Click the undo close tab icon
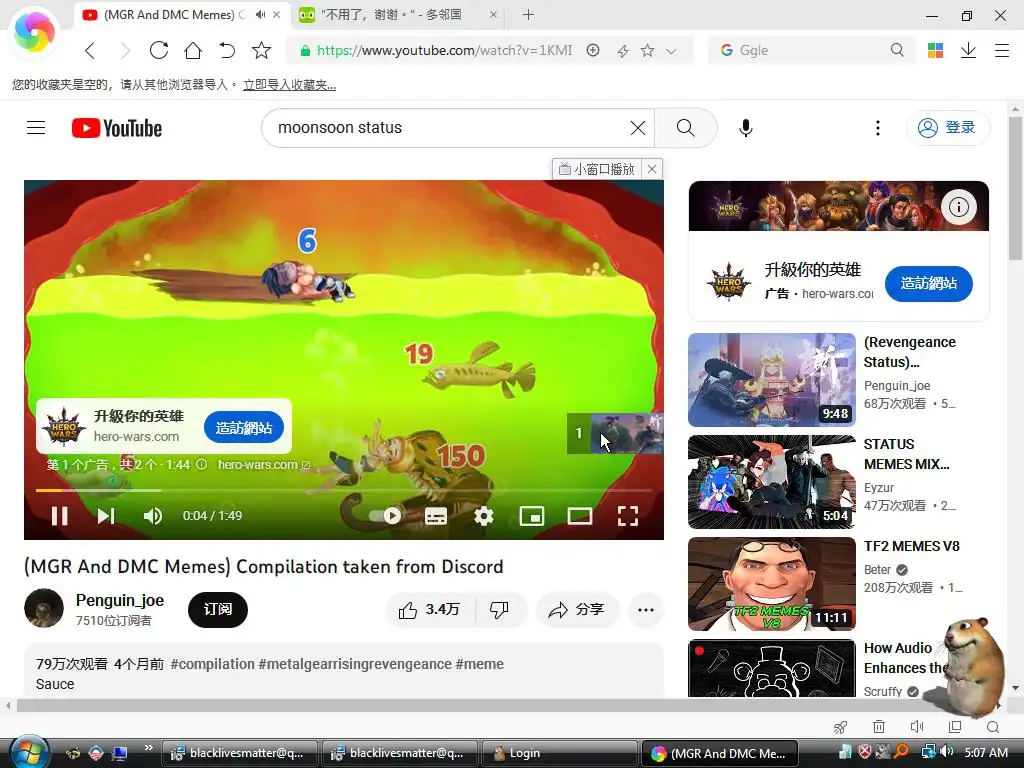The width and height of the screenshot is (1024, 768). 227,50
